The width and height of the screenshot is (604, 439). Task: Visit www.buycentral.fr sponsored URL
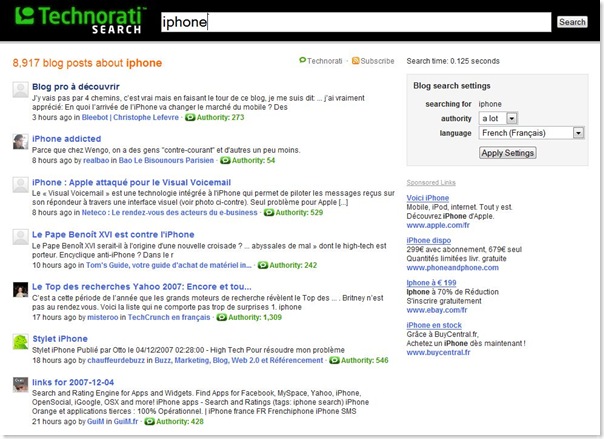click(x=438, y=352)
